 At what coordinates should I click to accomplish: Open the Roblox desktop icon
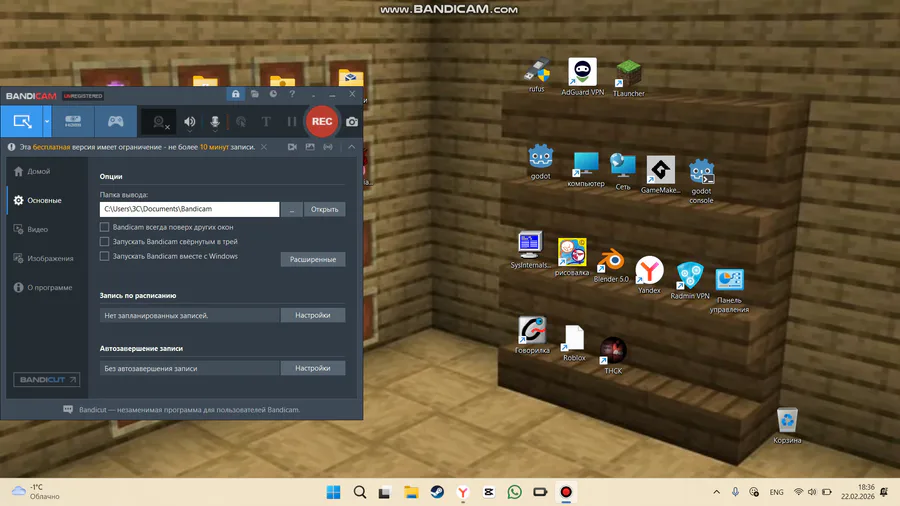[x=574, y=343]
